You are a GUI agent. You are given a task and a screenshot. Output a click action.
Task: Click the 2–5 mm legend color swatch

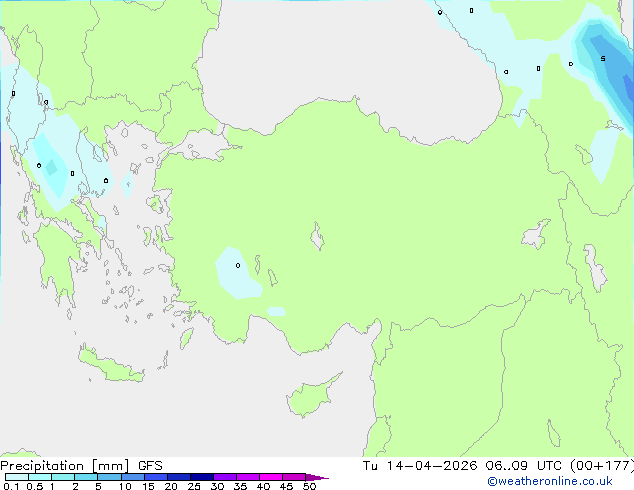(86, 477)
